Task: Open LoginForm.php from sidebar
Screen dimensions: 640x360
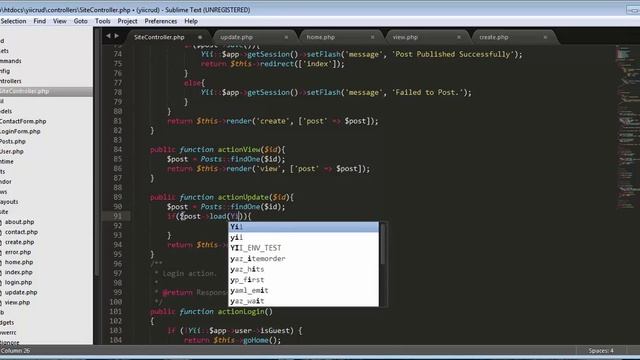Action: tap(20, 131)
